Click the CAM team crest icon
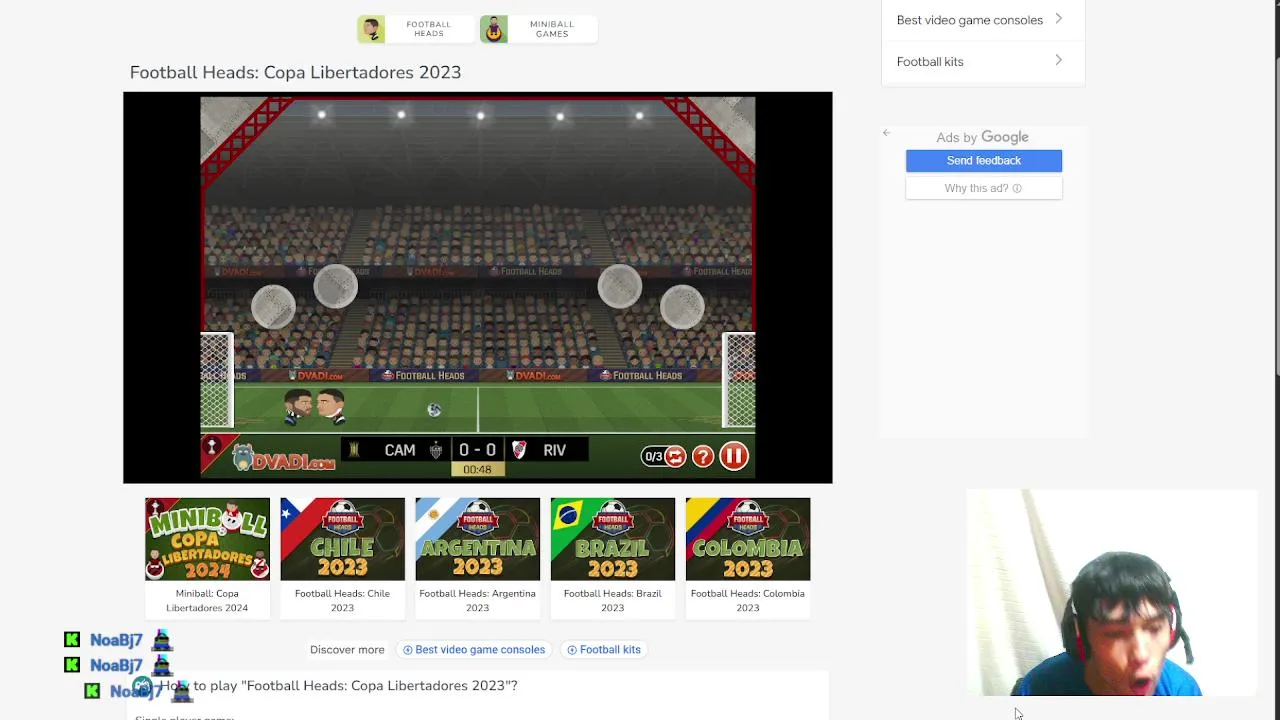The height and width of the screenshot is (720, 1280). coord(435,450)
